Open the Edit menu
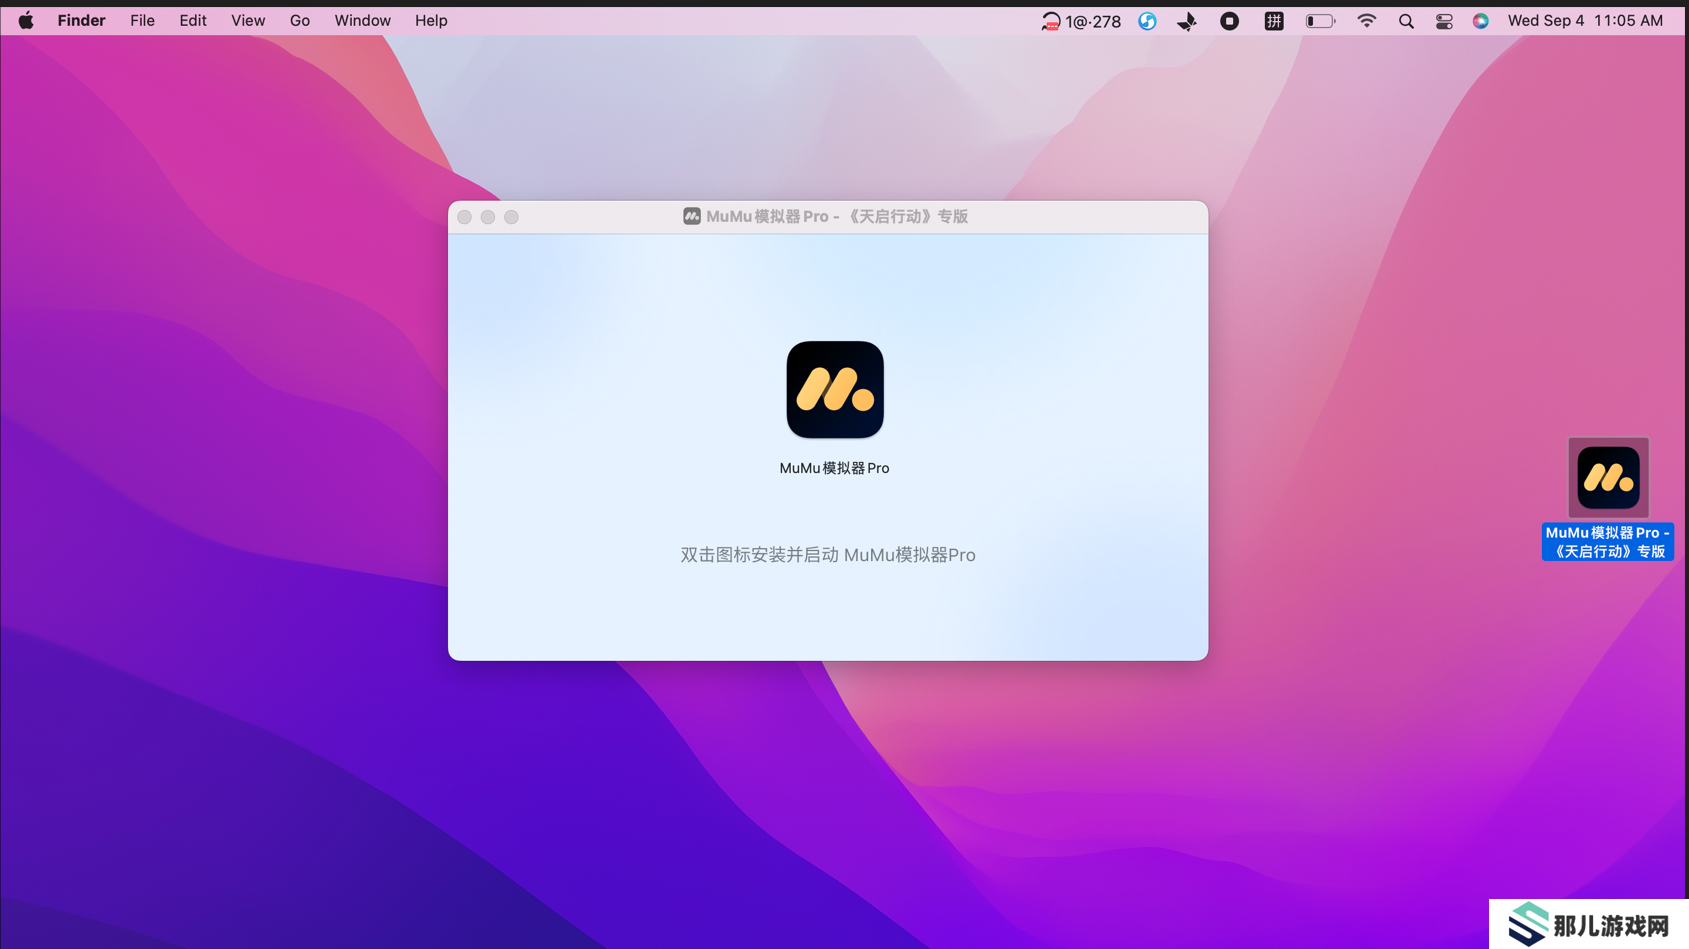This screenshot has width=1689, height=949. click(x=193, y=21)
